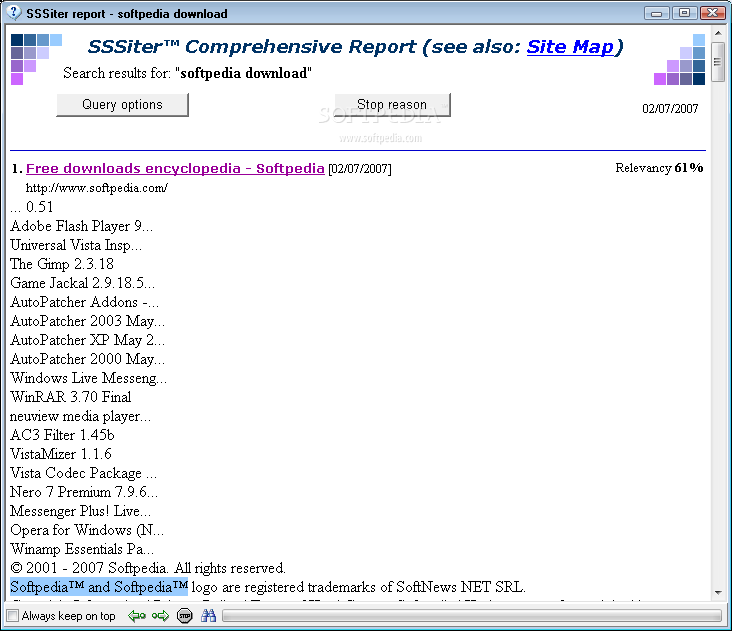Click AutoPatcher Addons -... text

pos(84,302)
